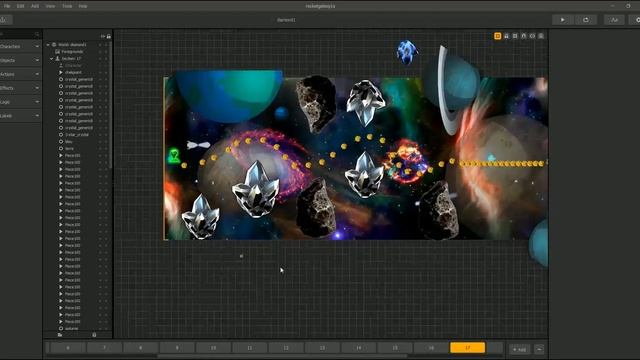Click the restart/reload preview button
The width and height of the screenshot is (640, 360).
click(x=586, y=20)
